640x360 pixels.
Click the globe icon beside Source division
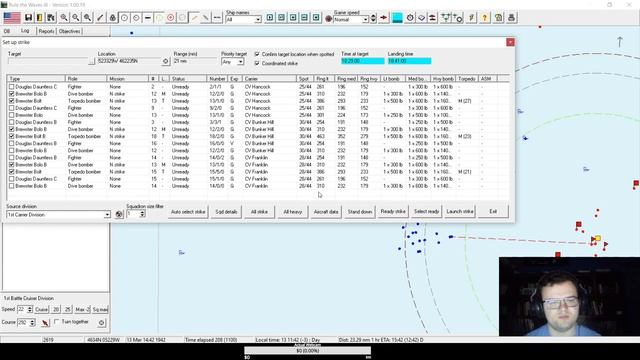point(119,214)
